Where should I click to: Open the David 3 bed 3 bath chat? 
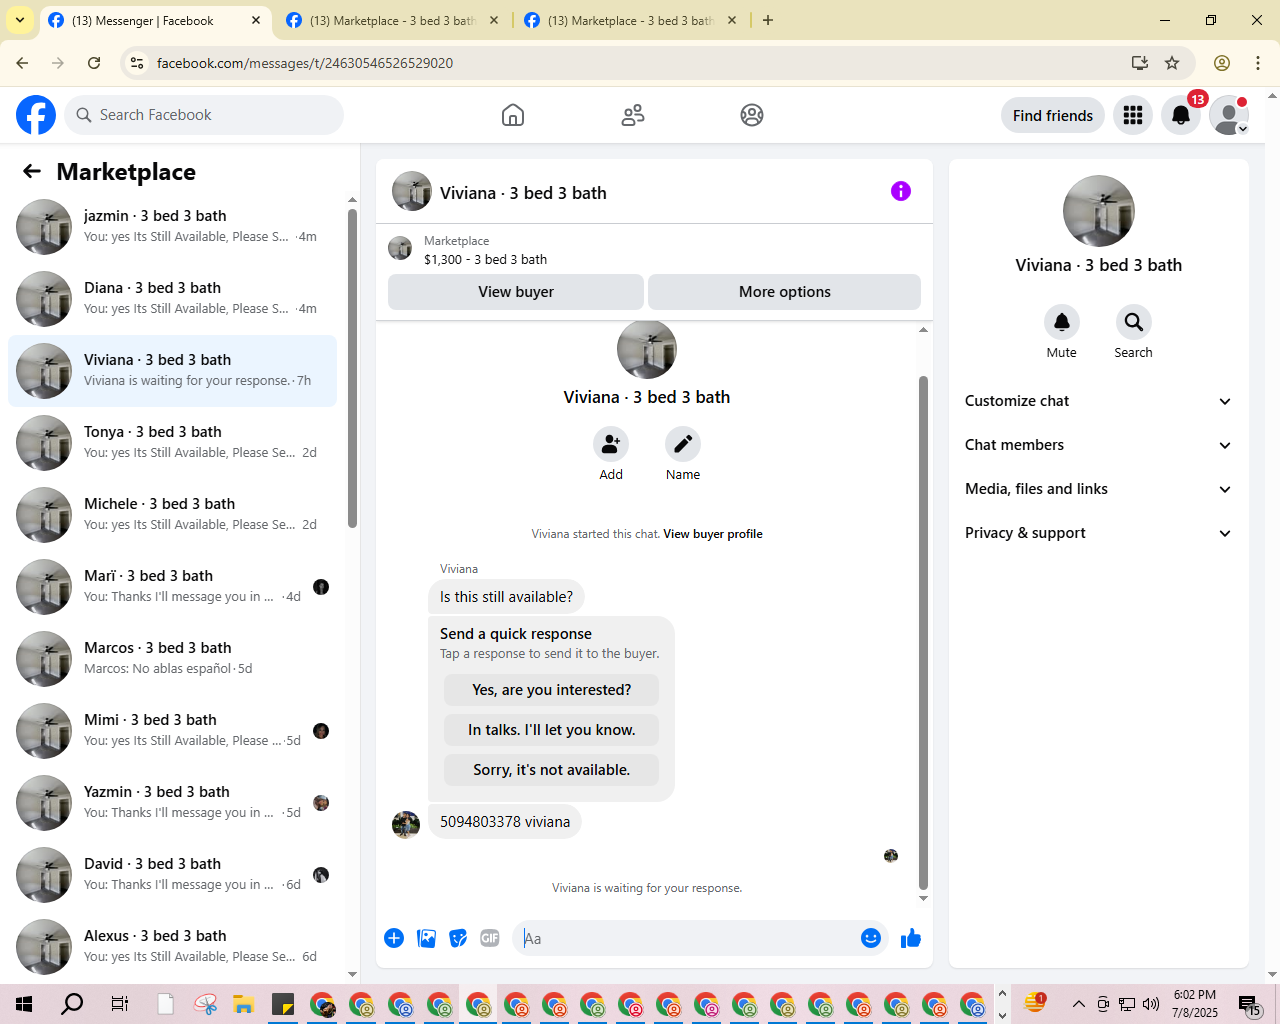coord(172,875)
